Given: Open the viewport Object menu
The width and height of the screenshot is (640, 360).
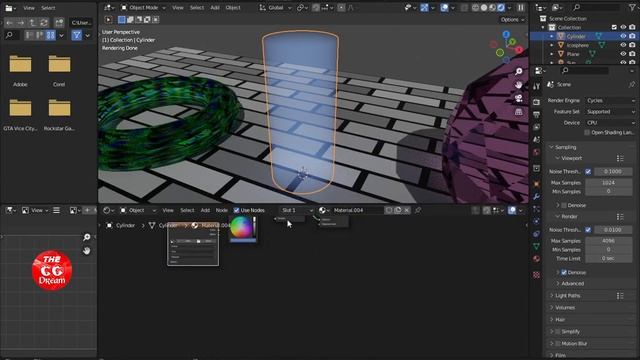Looking at the screenshot, I should coord(233,8).
